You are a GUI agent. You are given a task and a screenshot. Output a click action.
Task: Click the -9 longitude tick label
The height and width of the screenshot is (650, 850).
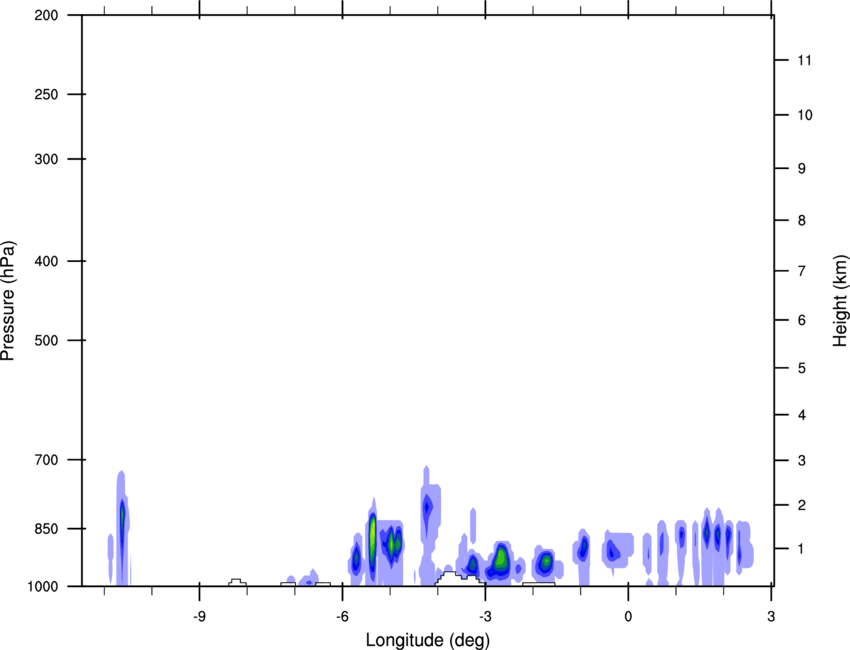pos(199,616)
